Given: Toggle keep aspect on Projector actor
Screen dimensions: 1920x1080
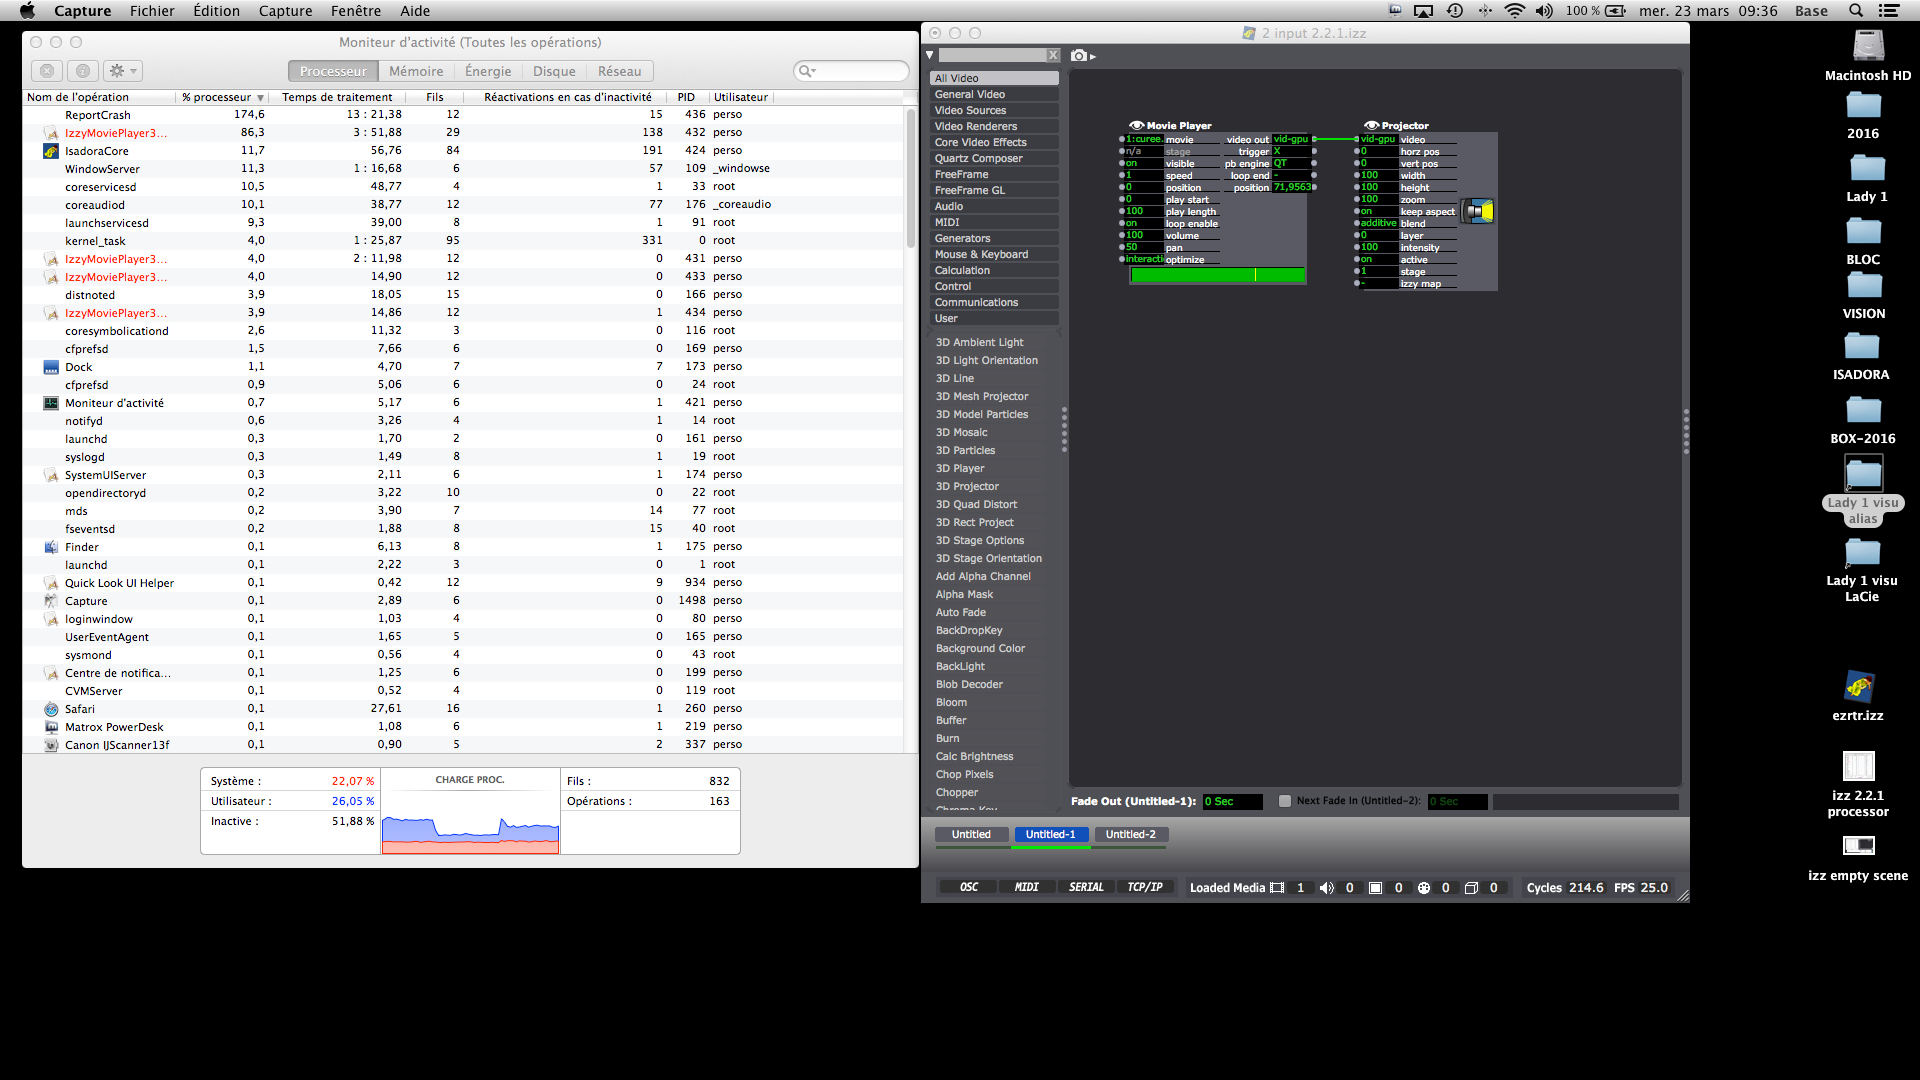Looking at the screenshot, I should tap(1369, 211).
